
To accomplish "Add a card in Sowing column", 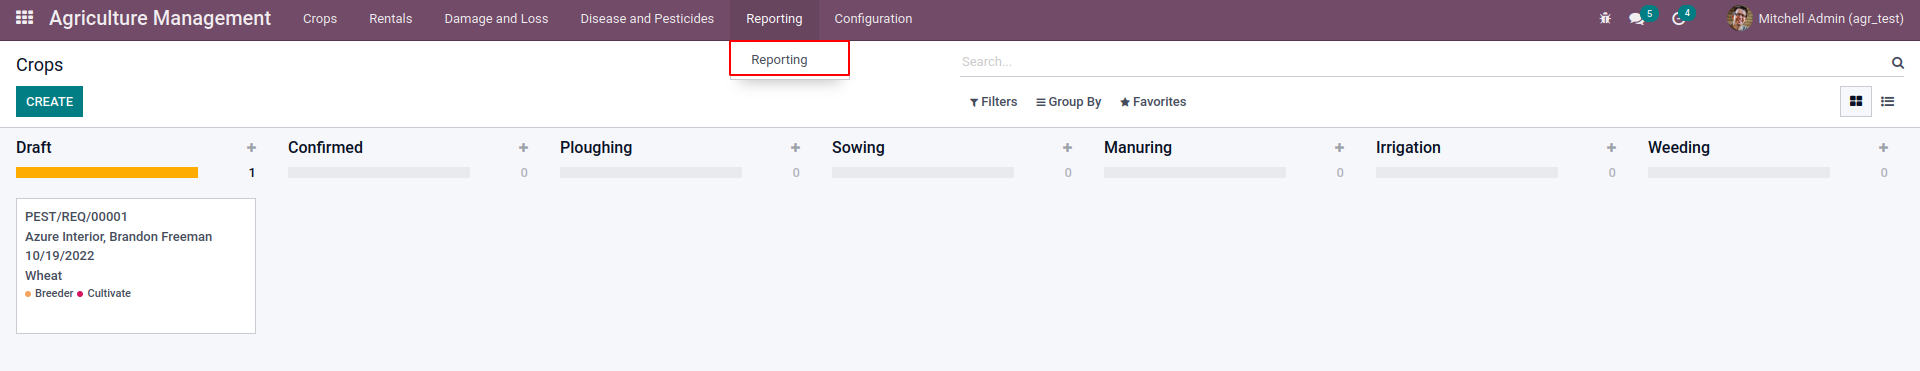I will (x=1067, y=147).
